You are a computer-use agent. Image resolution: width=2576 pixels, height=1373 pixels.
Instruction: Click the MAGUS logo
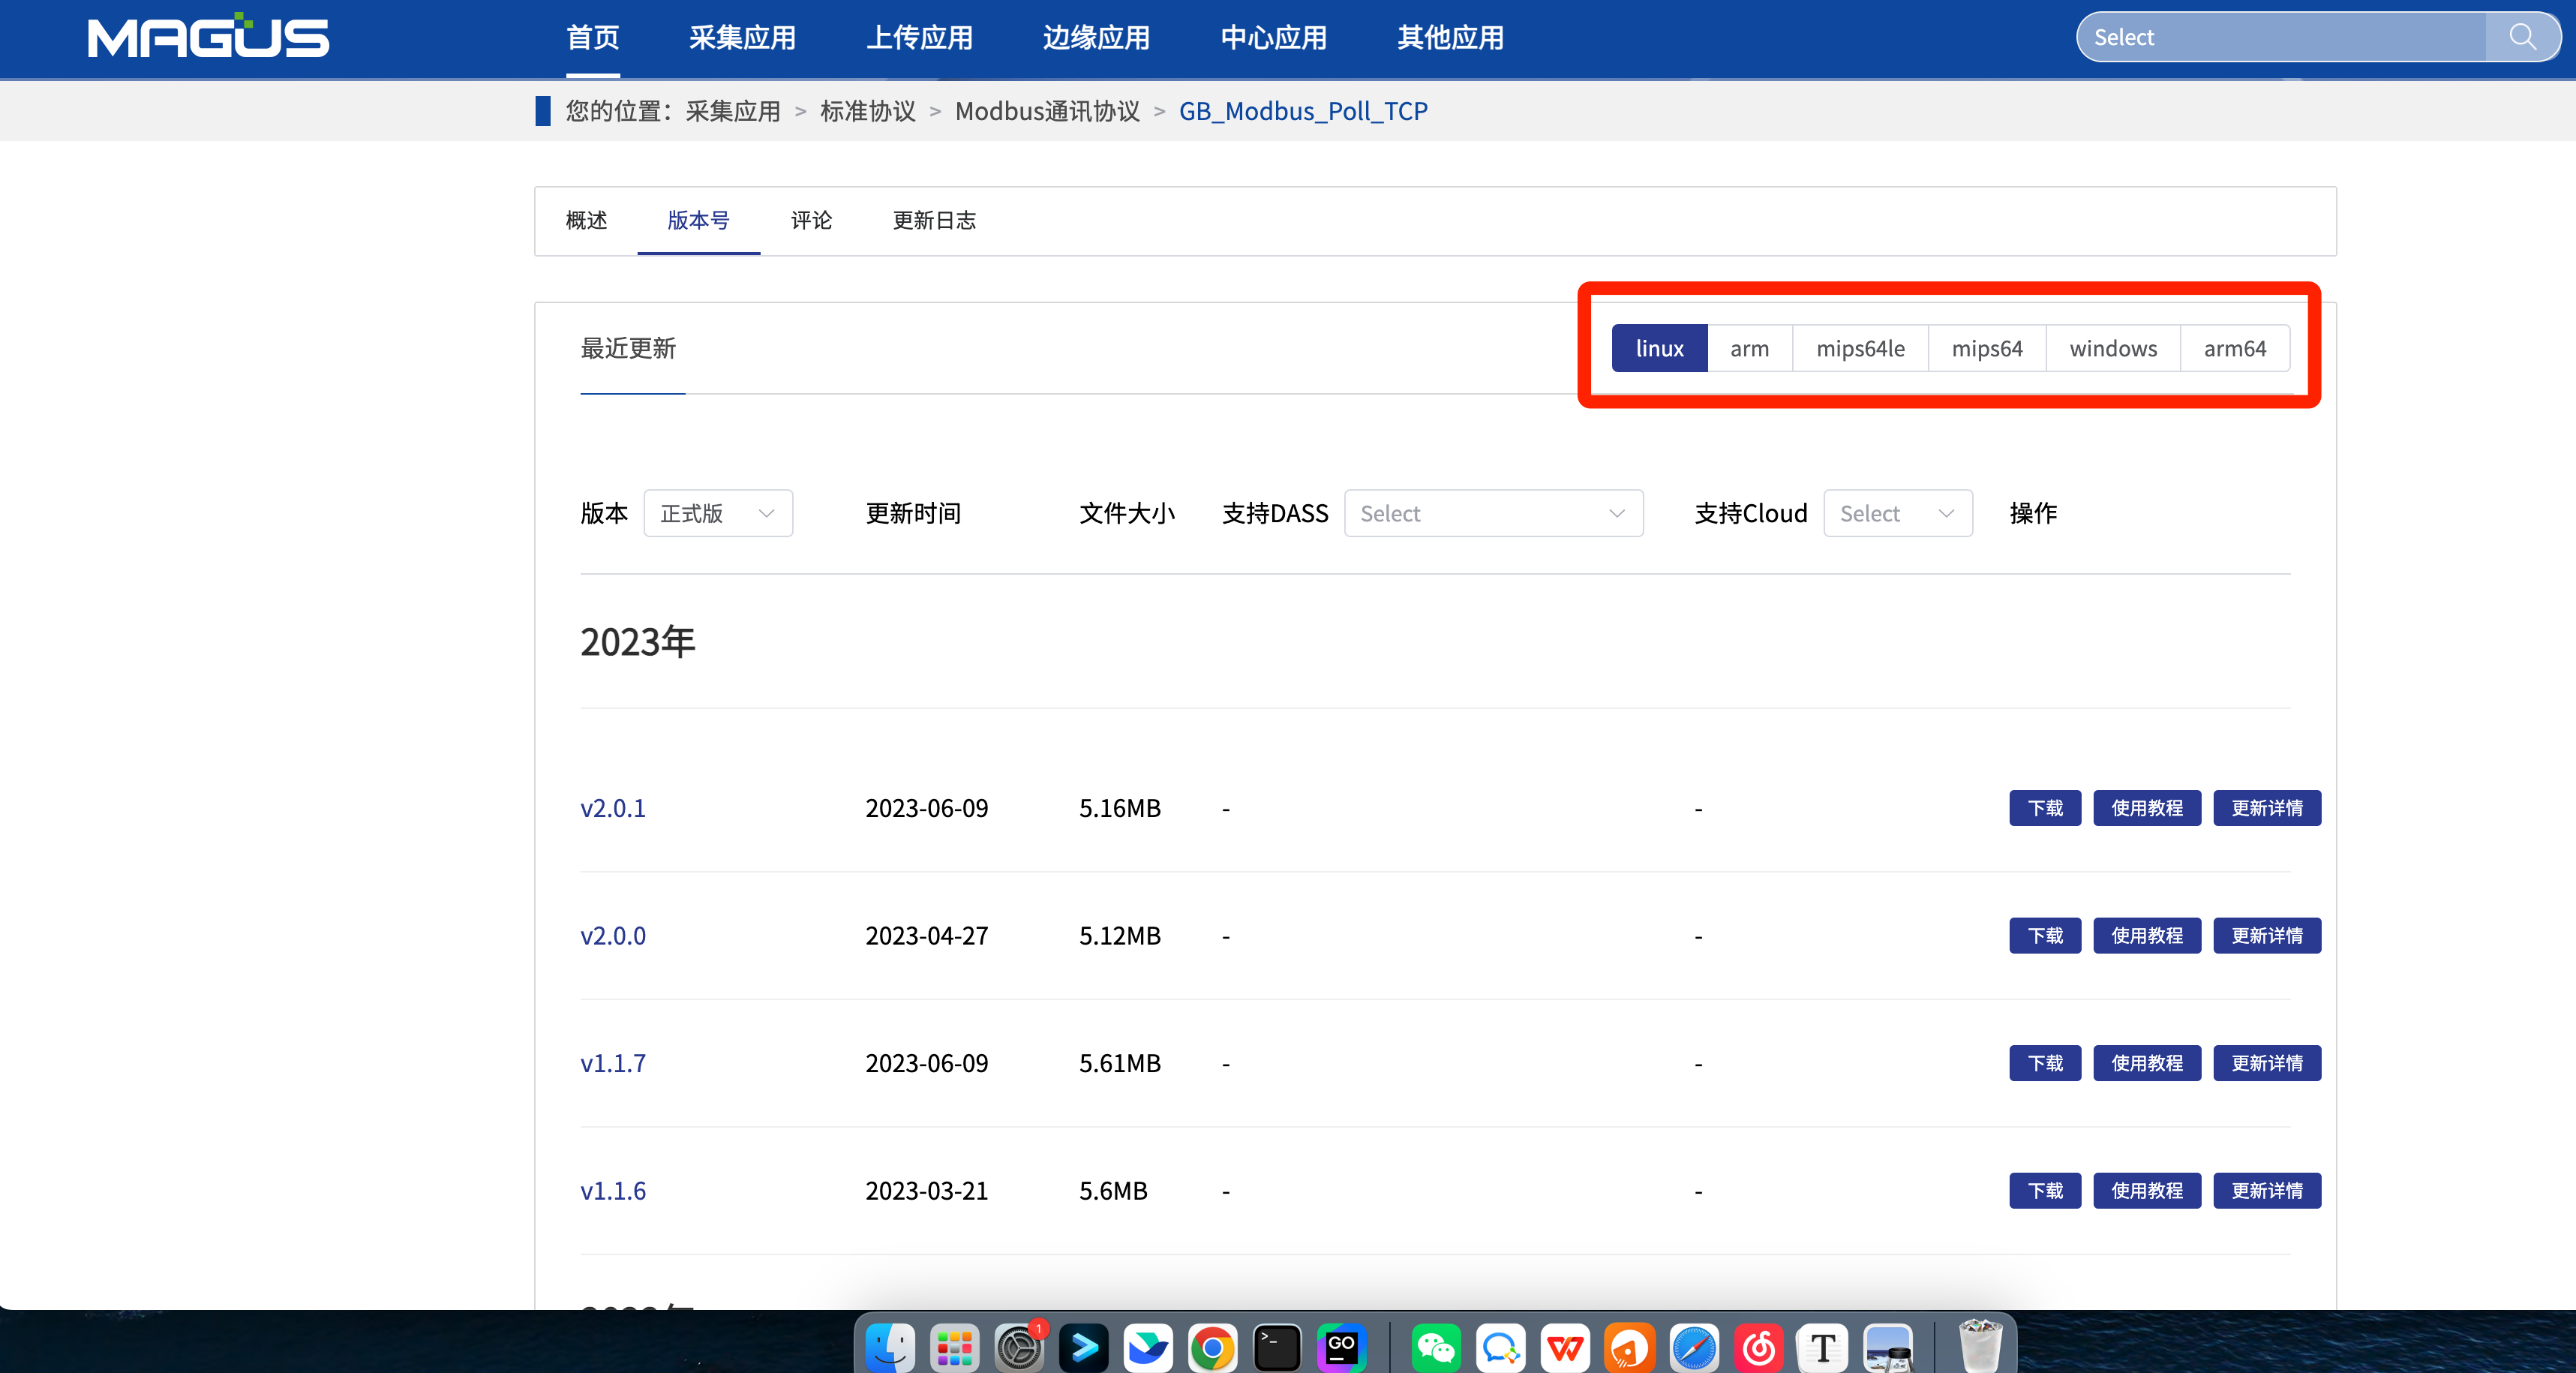pyautogui.click(x=208, y=36)
